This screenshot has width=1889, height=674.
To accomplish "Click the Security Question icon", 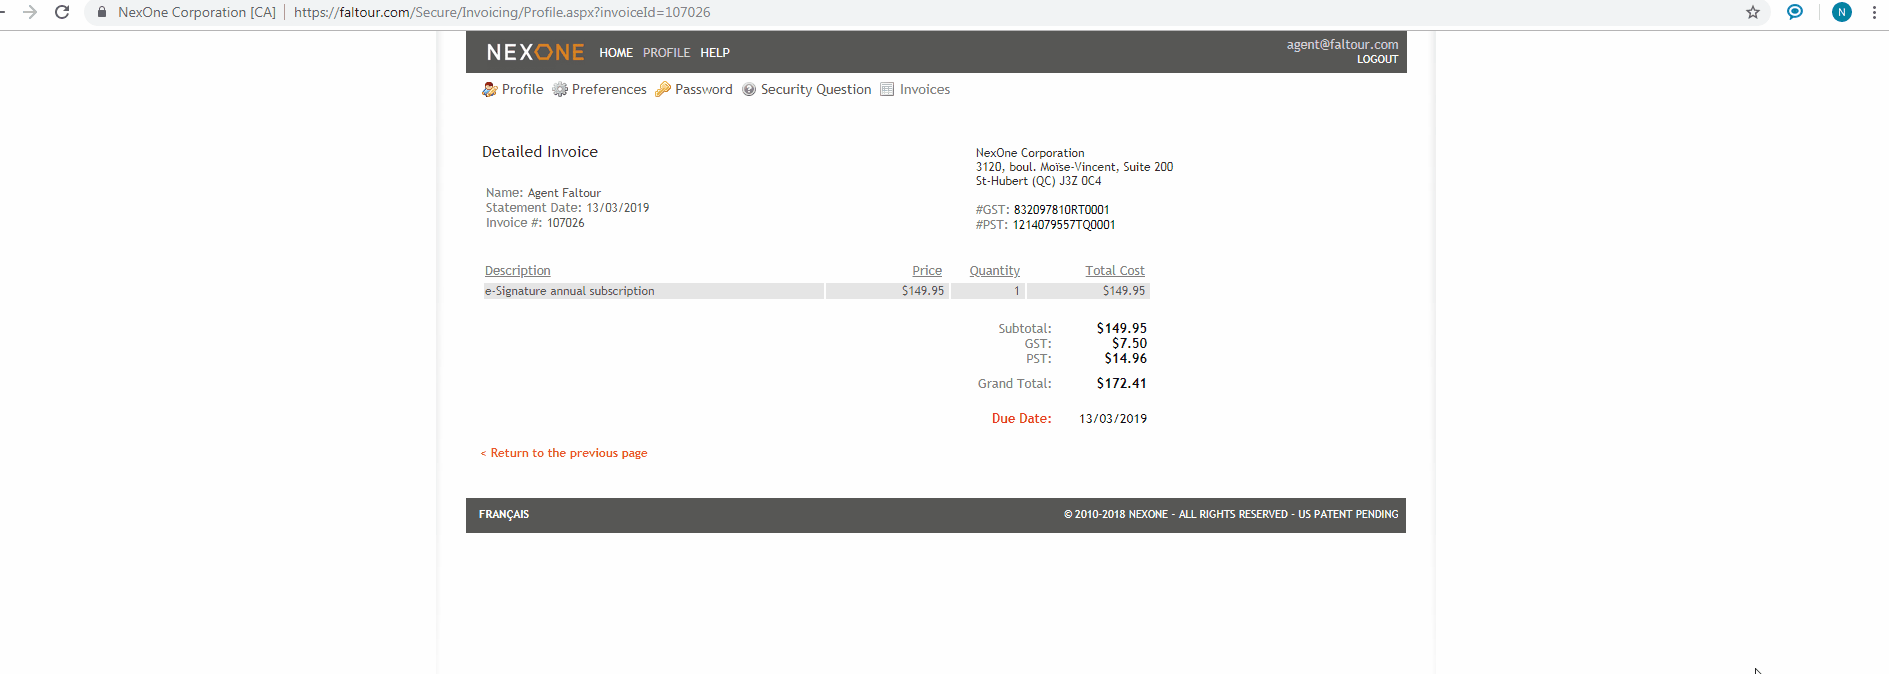I will click(749, 89).
